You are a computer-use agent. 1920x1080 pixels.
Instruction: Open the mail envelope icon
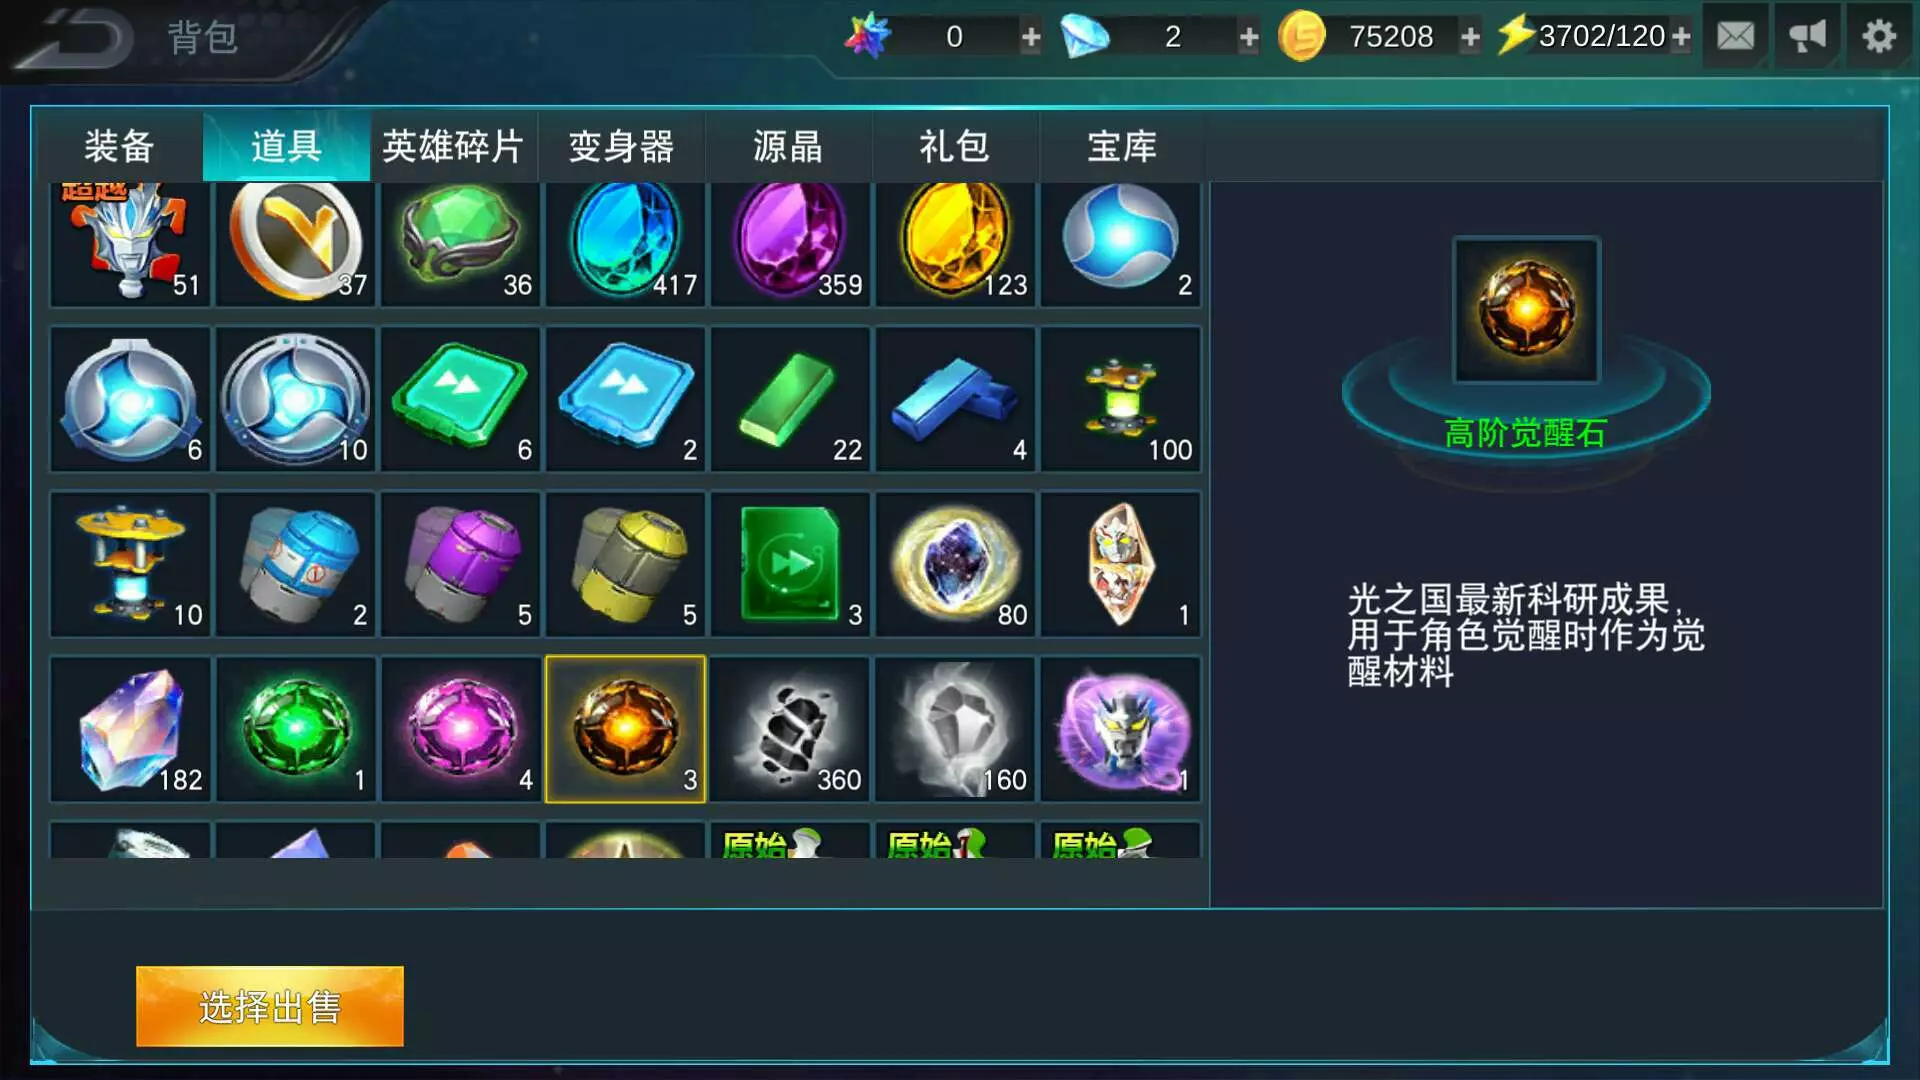coord(1735,37)
